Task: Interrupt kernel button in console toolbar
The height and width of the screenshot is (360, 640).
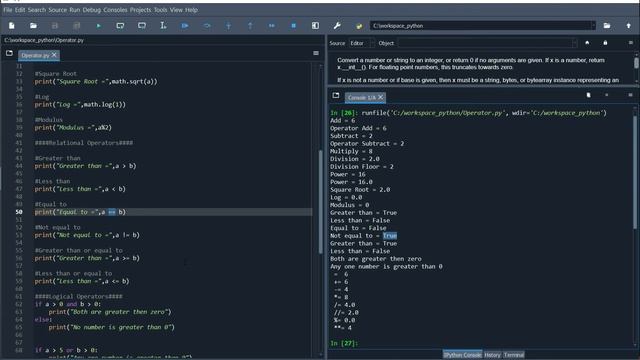Action: 607,95
